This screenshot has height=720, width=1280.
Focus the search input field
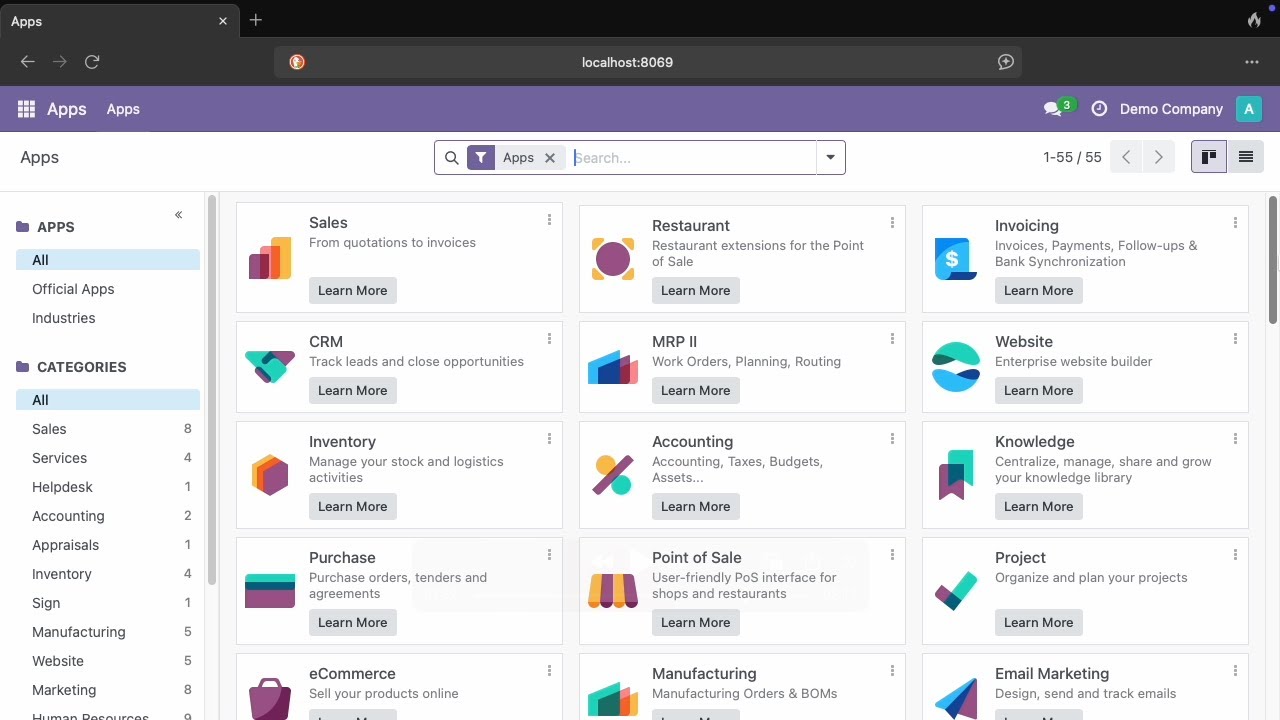click(693, 158)
